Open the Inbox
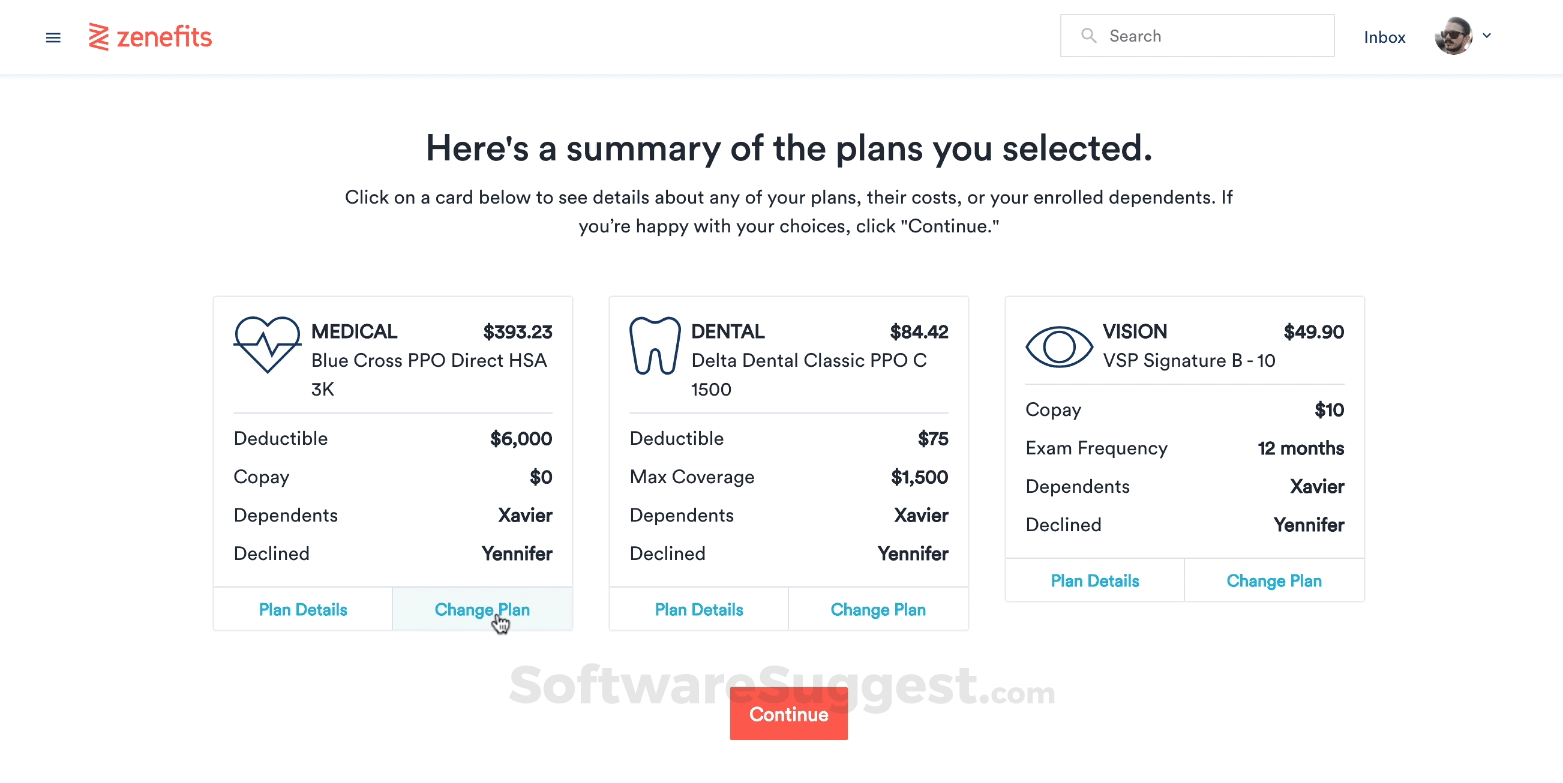This screenshot has width=1563, height=783. click(x=1384, y=37)
